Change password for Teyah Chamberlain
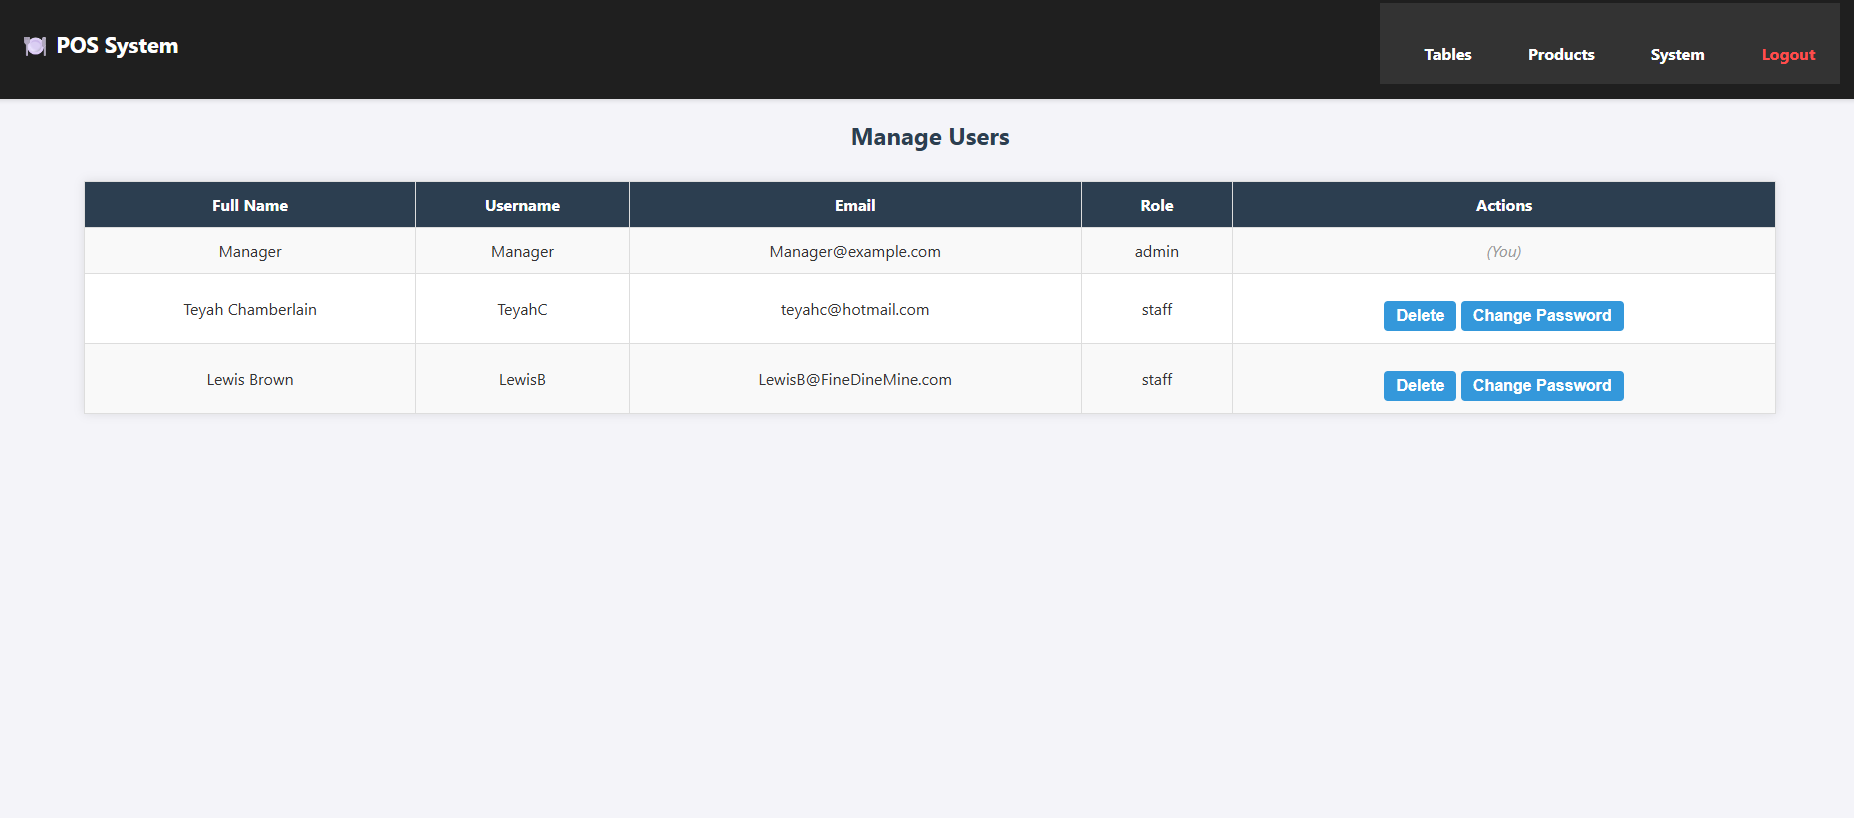Viewport: 1854px width, 818px height. coord(1541,316)
